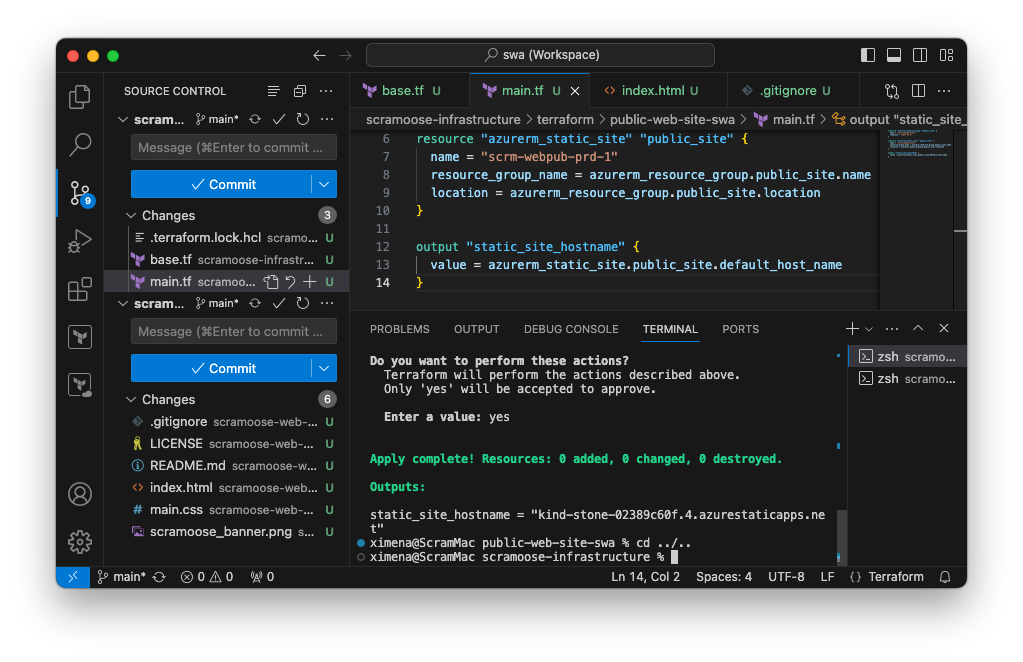This screenshot has width=1023, height=662.
Task: Open the new terminal profile dropdown
Action: point(869,329)
